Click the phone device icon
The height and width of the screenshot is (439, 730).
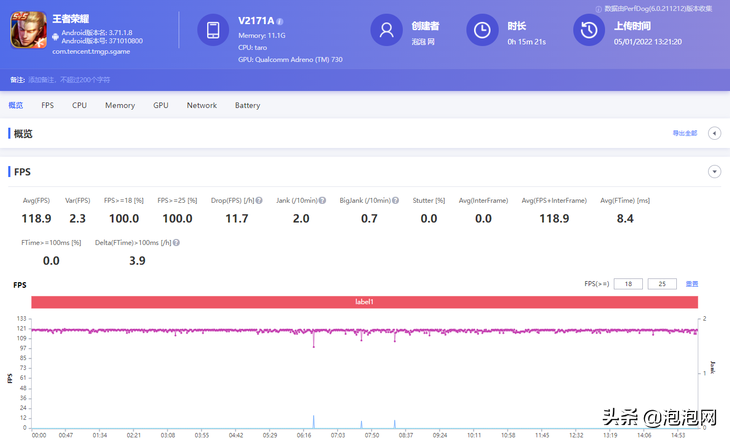[213, 30]
